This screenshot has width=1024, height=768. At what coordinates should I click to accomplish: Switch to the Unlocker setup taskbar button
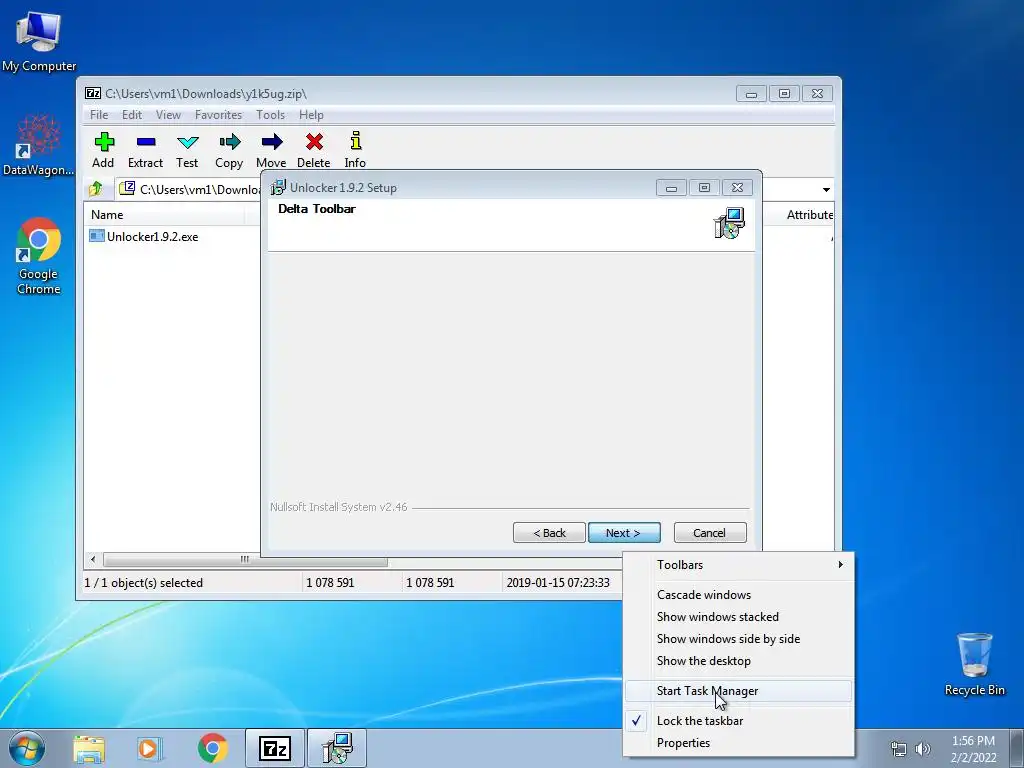pos(337,748)
